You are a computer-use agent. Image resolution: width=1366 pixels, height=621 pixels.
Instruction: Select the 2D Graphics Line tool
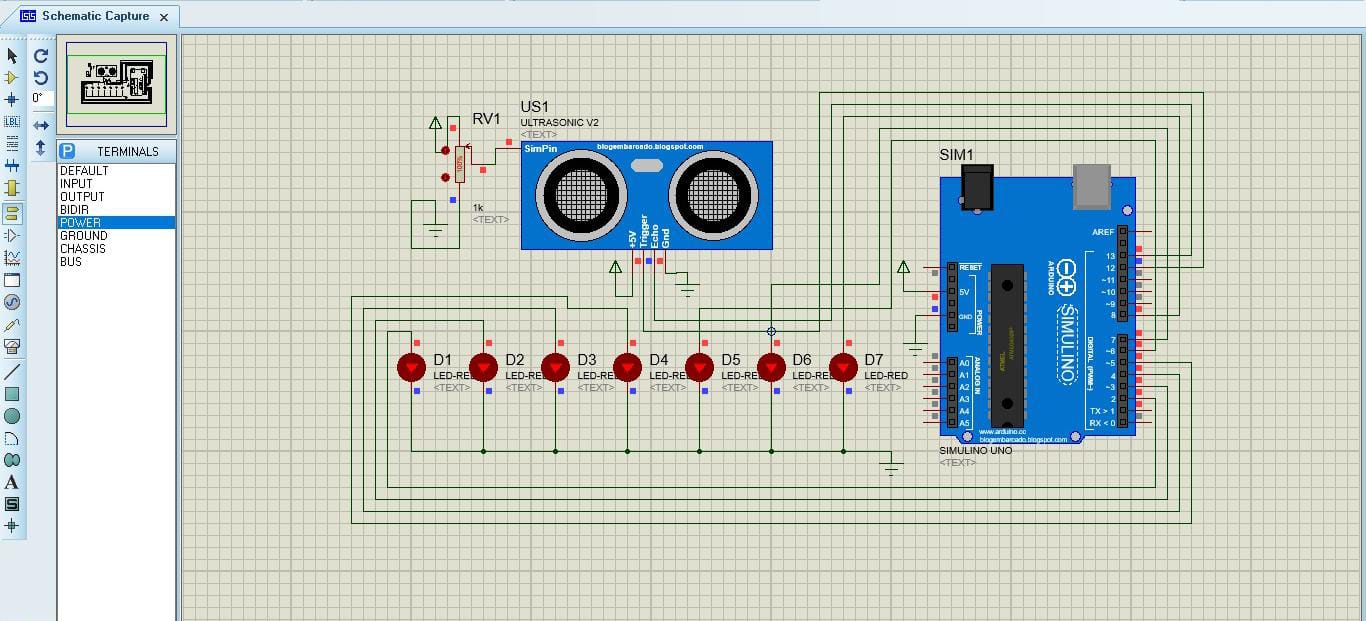point(12,372)
